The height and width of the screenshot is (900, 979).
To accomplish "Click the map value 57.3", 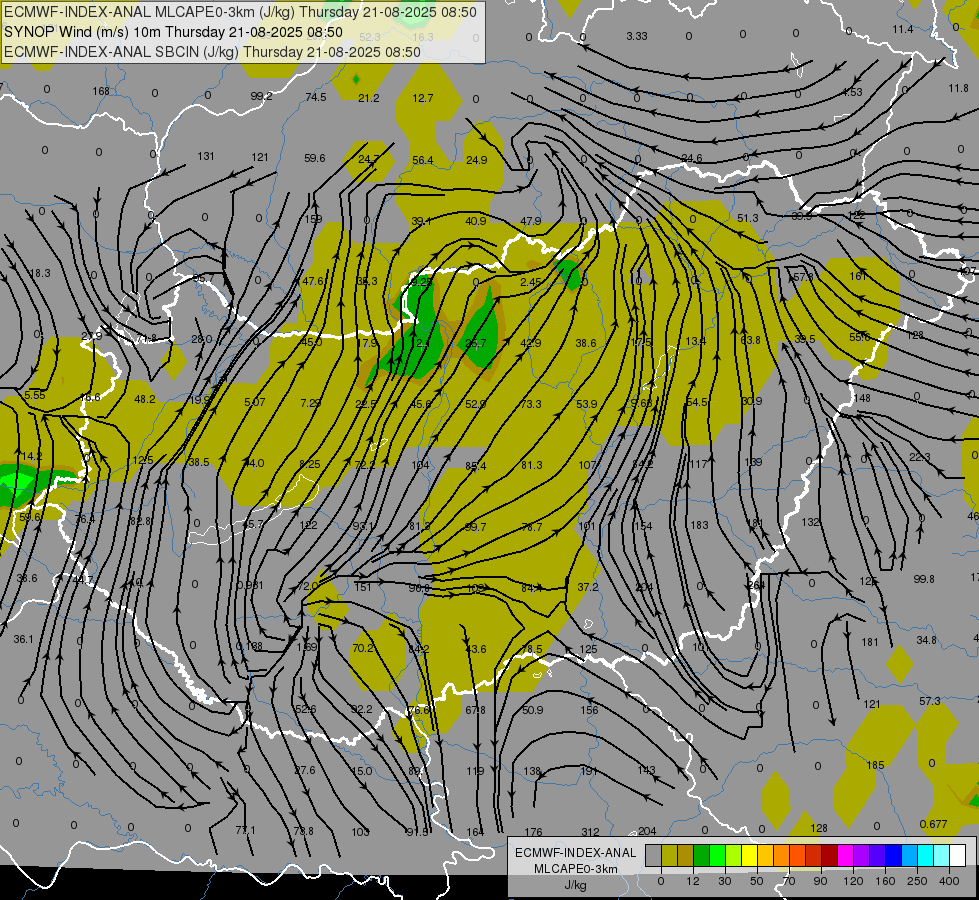I will [930, 701].
